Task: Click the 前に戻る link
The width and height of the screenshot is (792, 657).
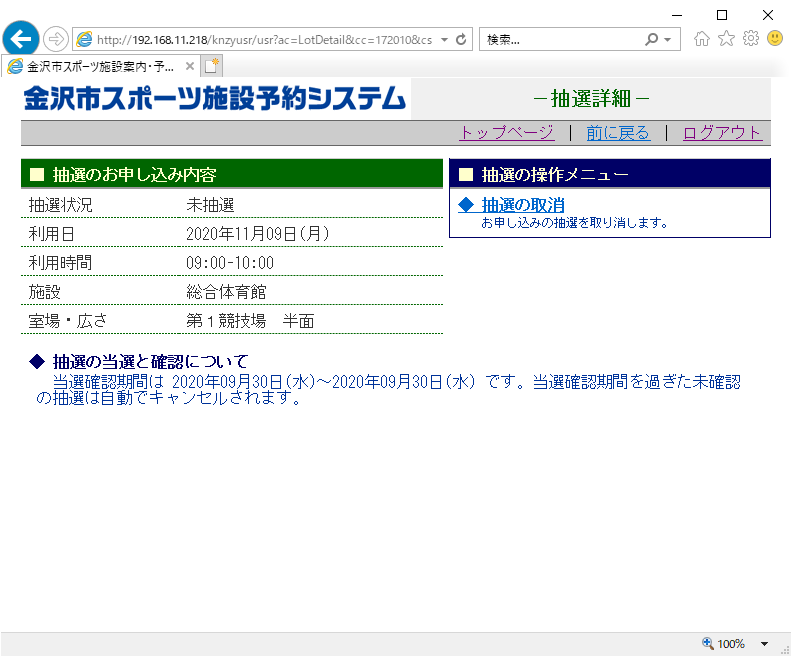Action: [618, 133]
